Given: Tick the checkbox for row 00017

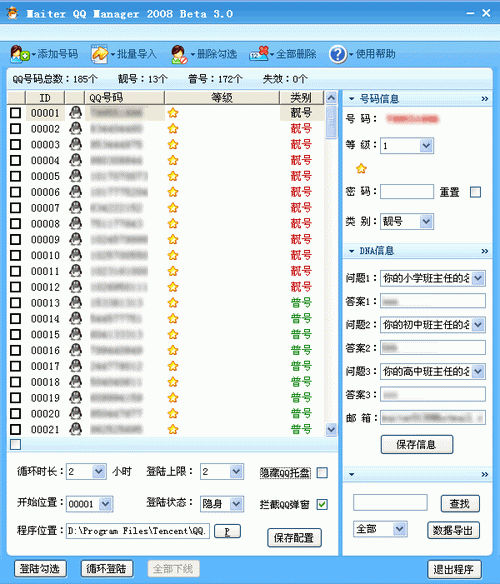Looking at the screenshot, I should (15, 366).
